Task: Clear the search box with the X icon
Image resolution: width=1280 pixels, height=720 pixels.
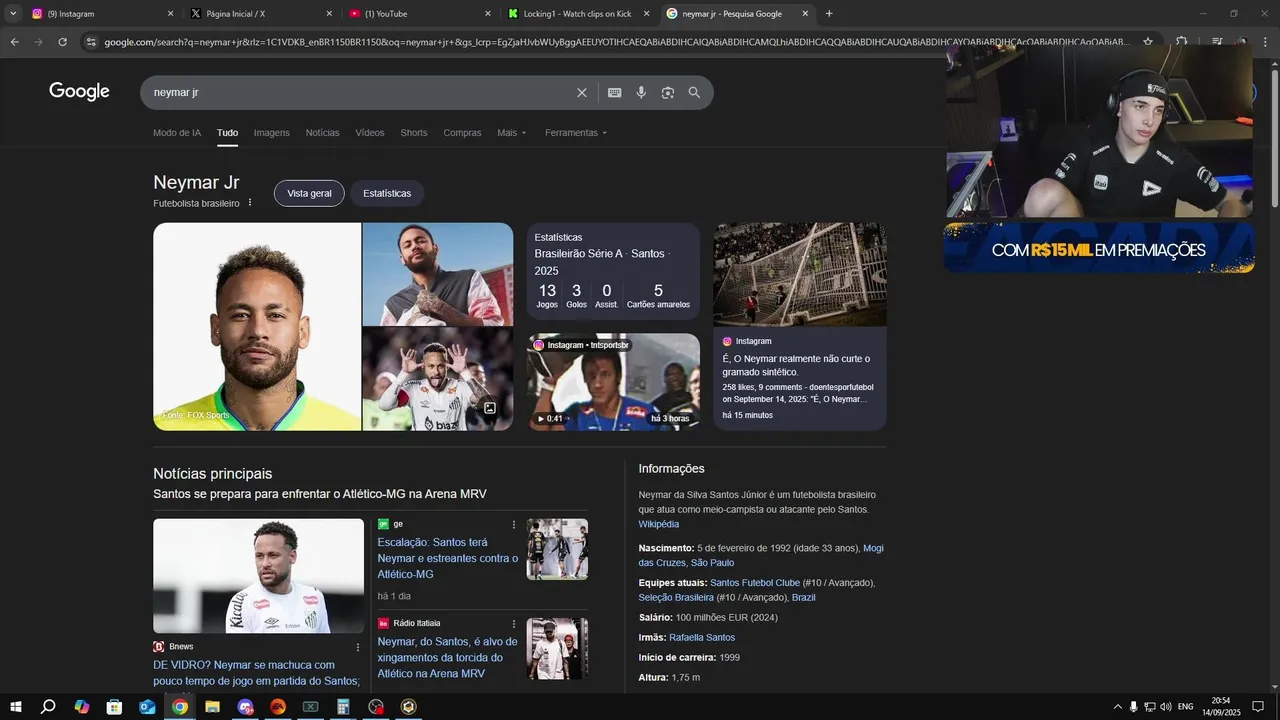Action: click(x=582, y=92)
